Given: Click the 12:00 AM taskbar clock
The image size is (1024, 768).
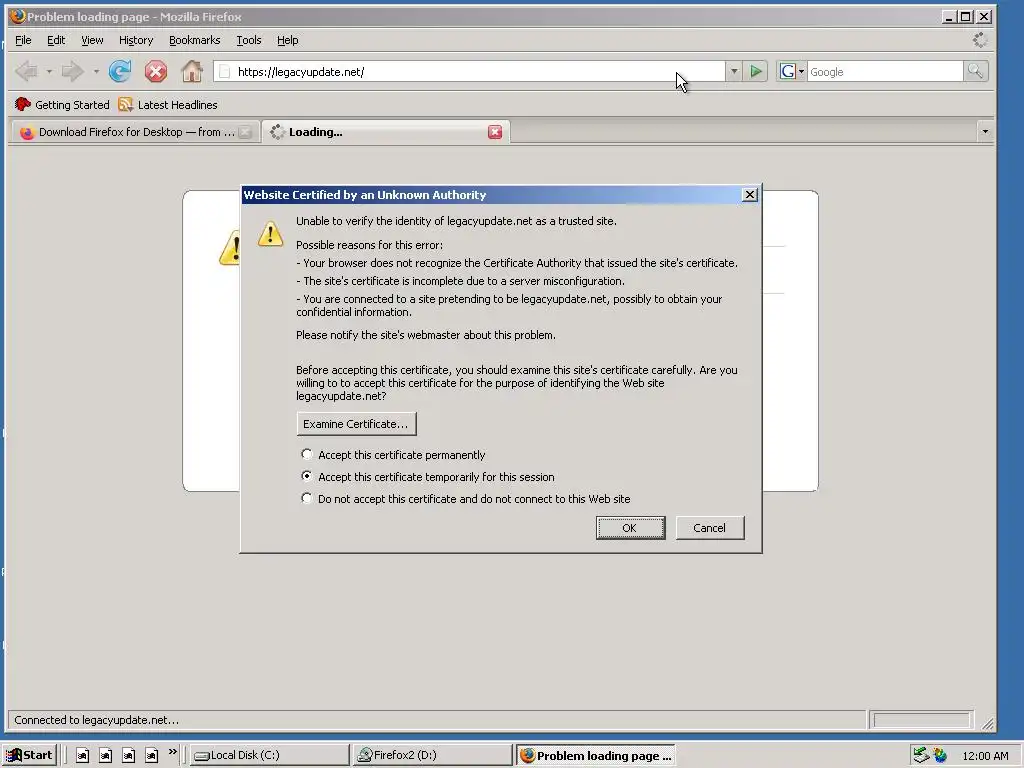Looking at the screenshot, I should tap(985, 756).
